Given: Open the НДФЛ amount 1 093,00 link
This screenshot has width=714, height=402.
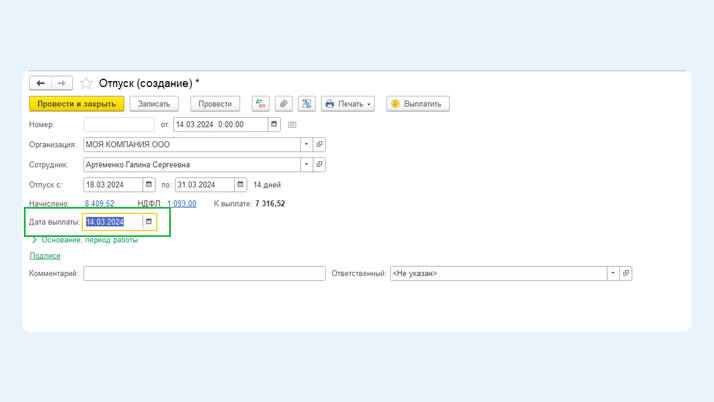Looking at the screenshot, I should click(x=182, y=204).
